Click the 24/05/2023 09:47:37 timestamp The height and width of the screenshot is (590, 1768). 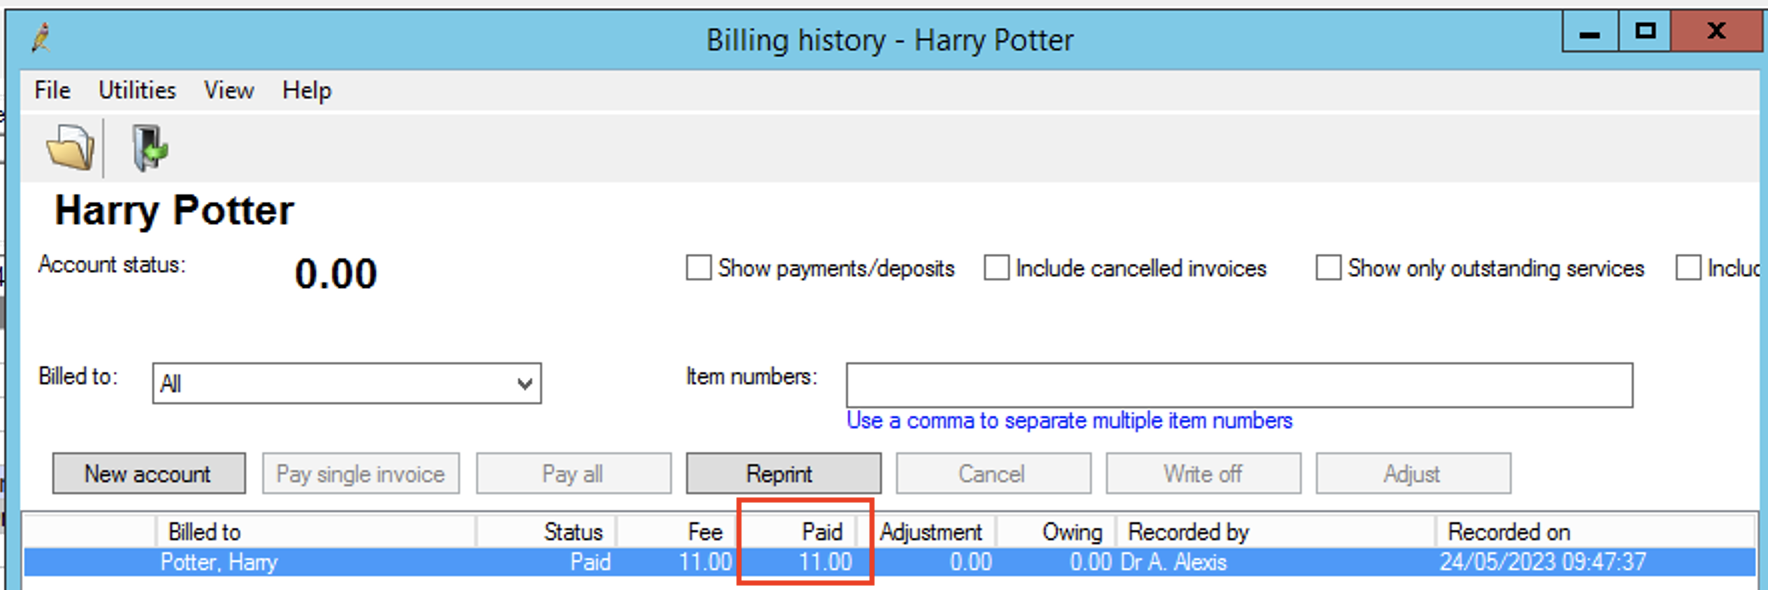click(x=1543, y=562)
